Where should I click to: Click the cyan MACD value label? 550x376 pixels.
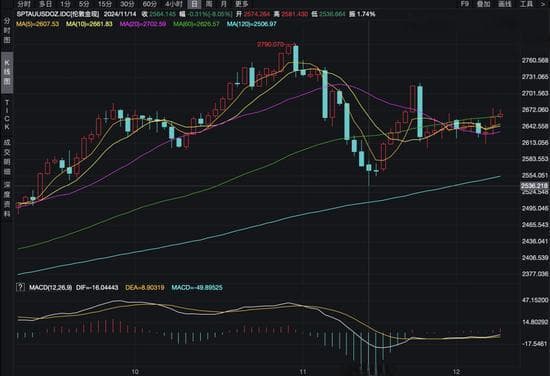pos(197,288)
